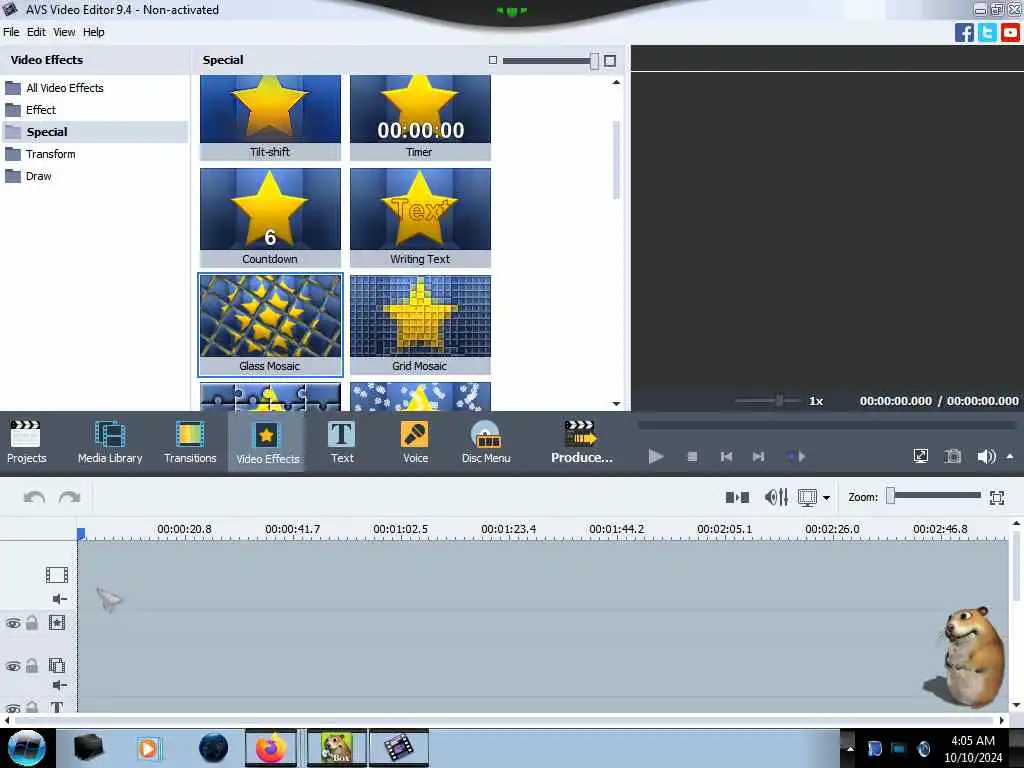Click the main video track film icon

(x=57, y=575)
